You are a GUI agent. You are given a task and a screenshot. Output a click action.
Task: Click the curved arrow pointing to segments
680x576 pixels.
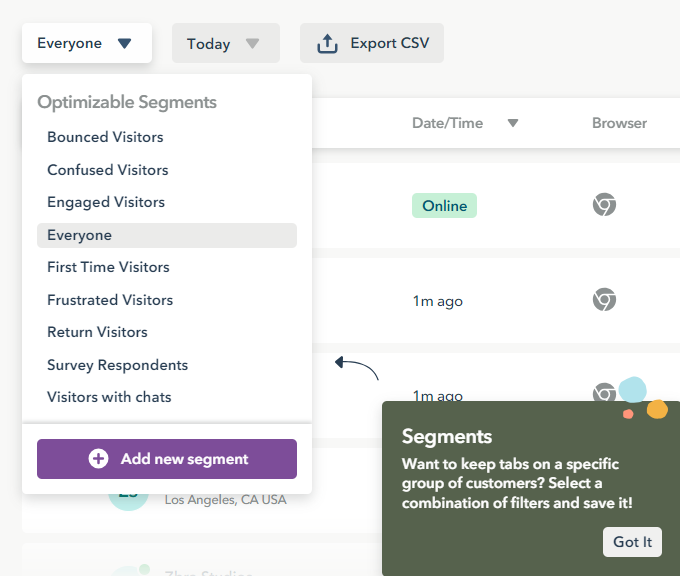tap(356, 368)
